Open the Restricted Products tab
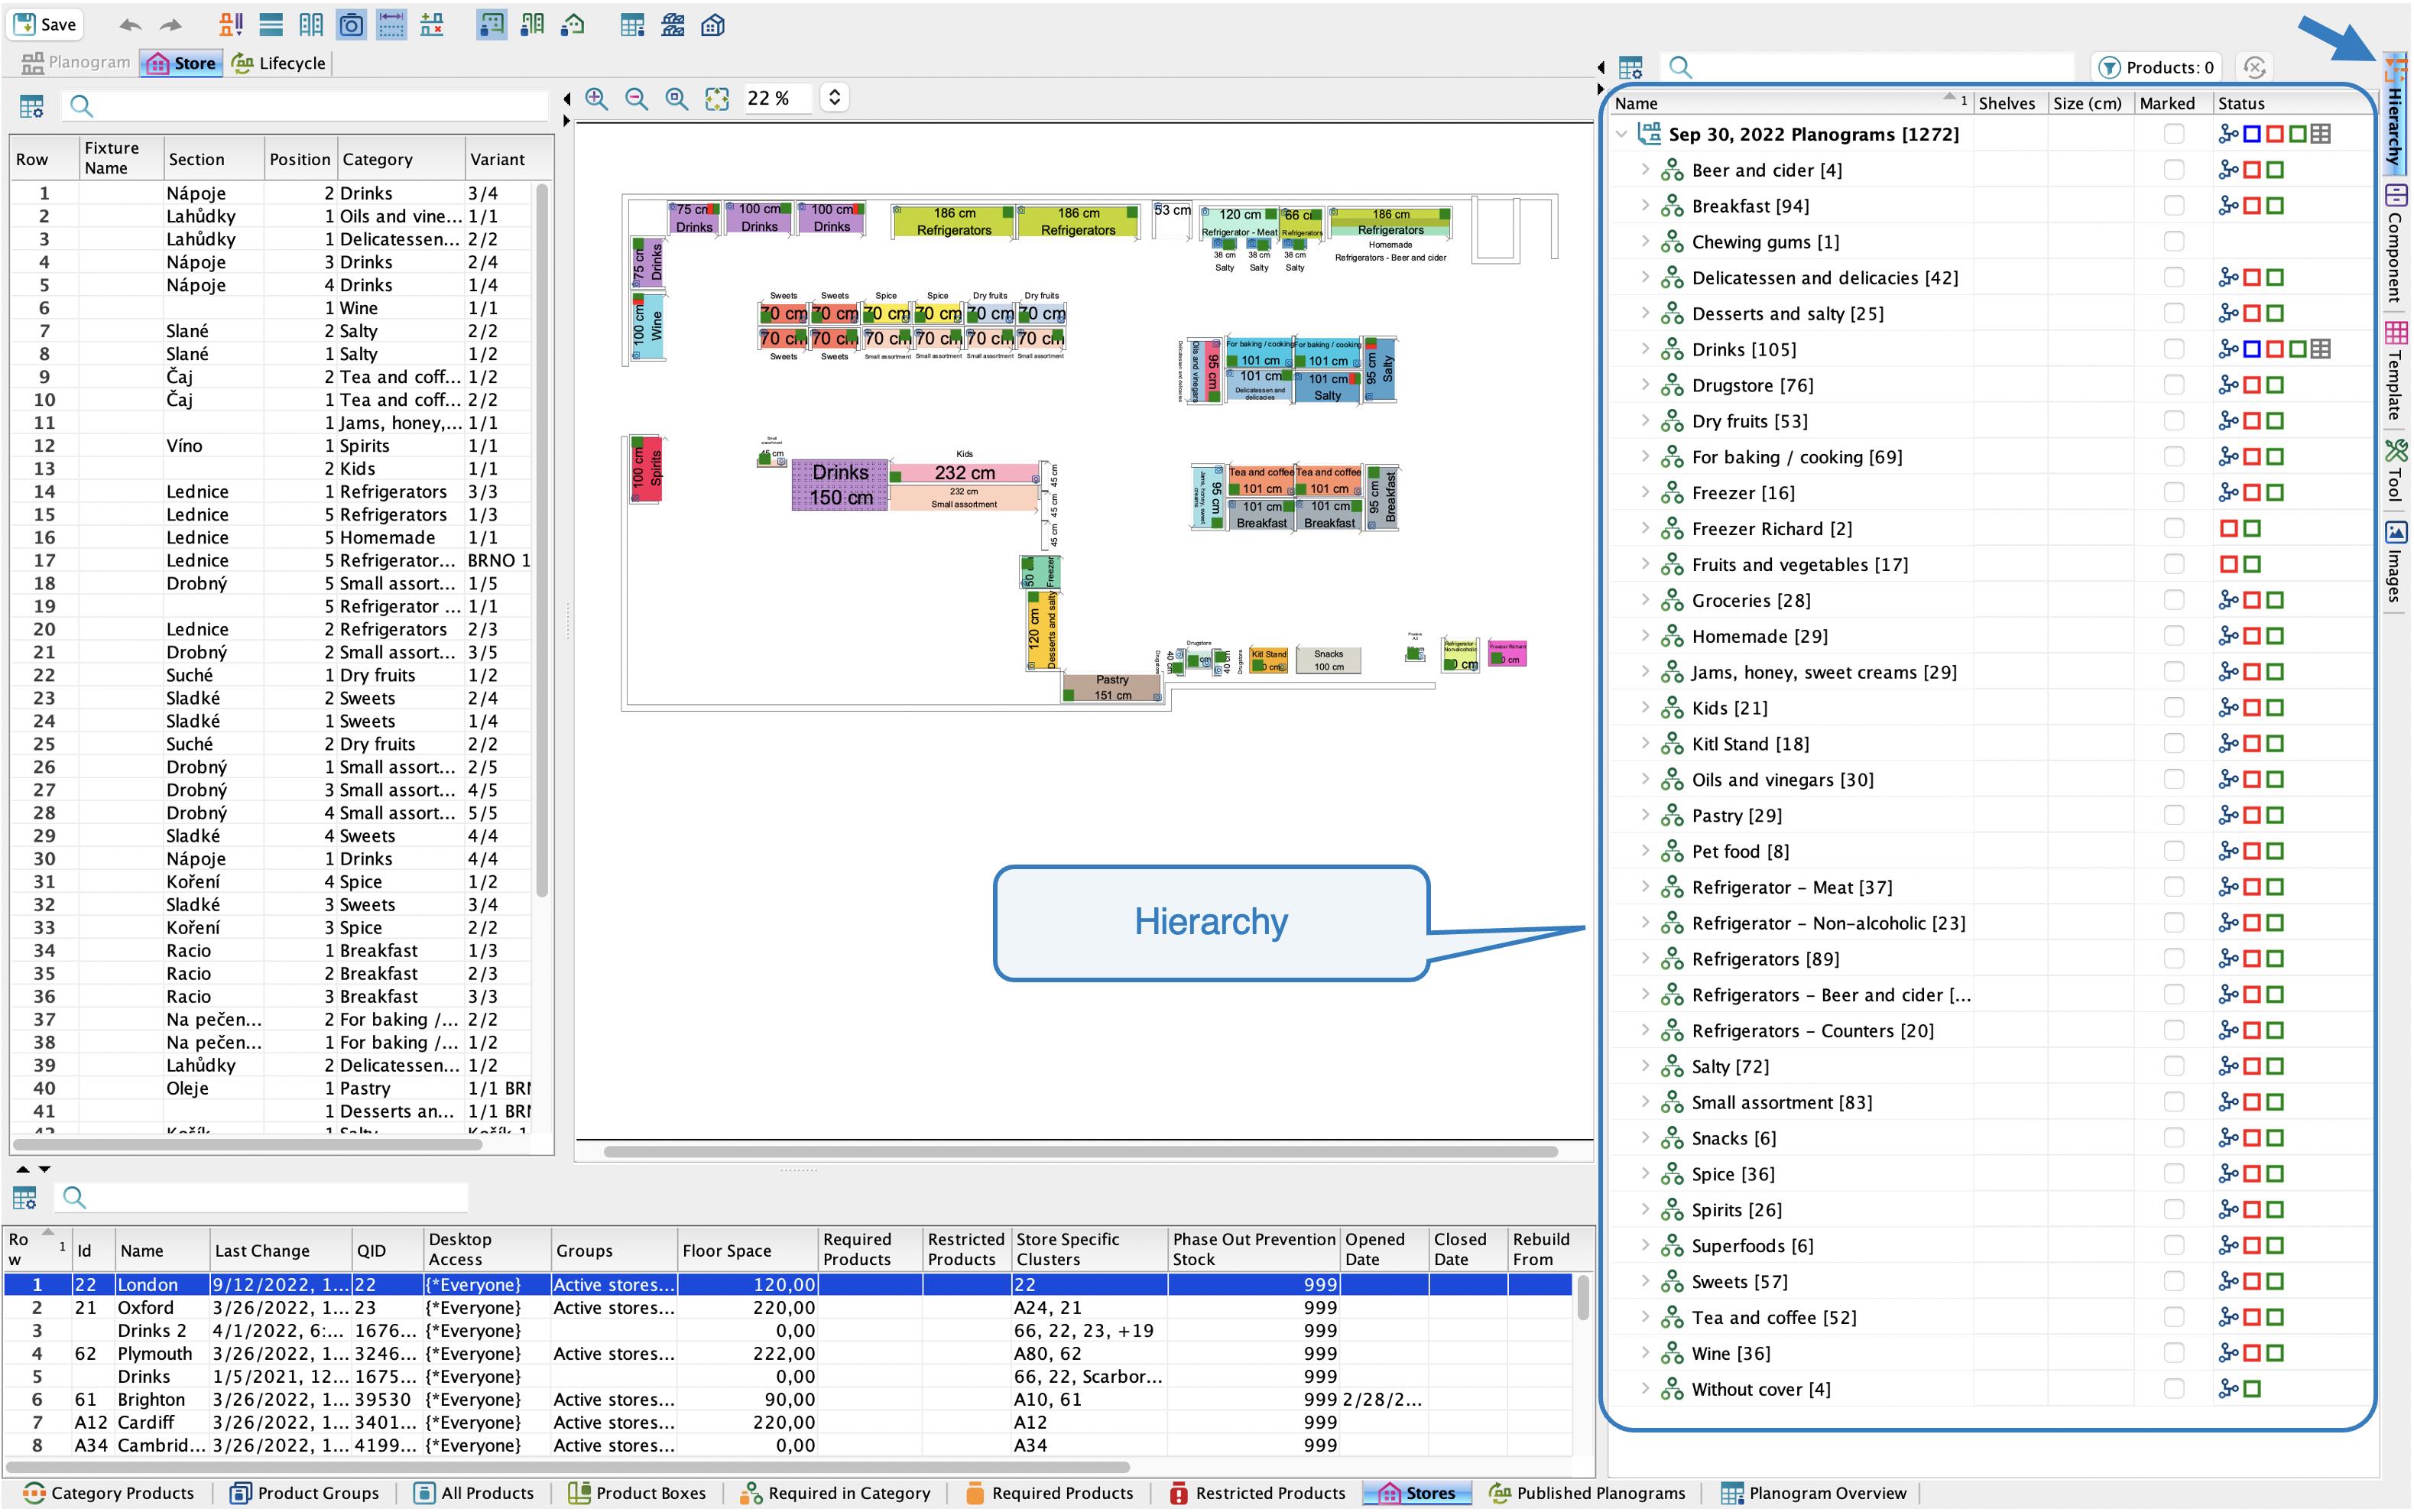Viewport: 2414px width, 1512px height. [x=1257, y=1493]
